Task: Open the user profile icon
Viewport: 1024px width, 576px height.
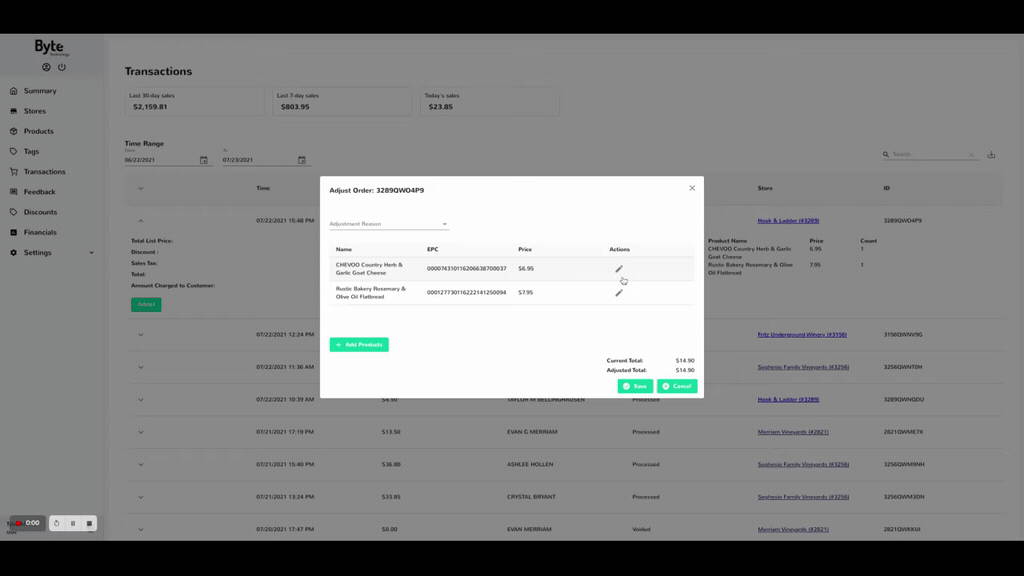Action: pos(46,67)
